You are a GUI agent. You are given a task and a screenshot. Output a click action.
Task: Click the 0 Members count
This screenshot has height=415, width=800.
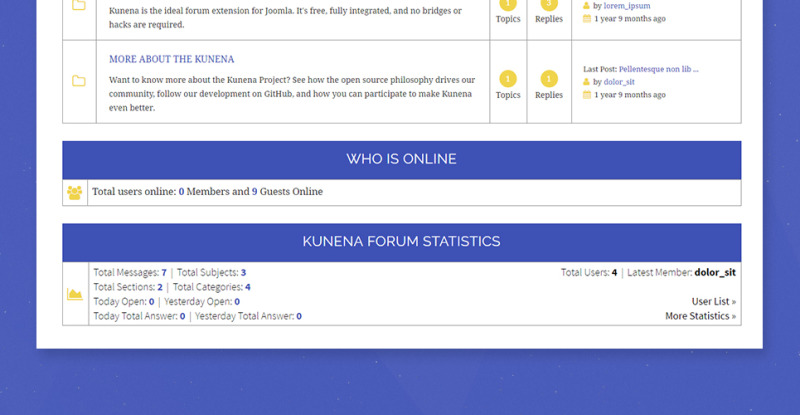tap(181, 192)
